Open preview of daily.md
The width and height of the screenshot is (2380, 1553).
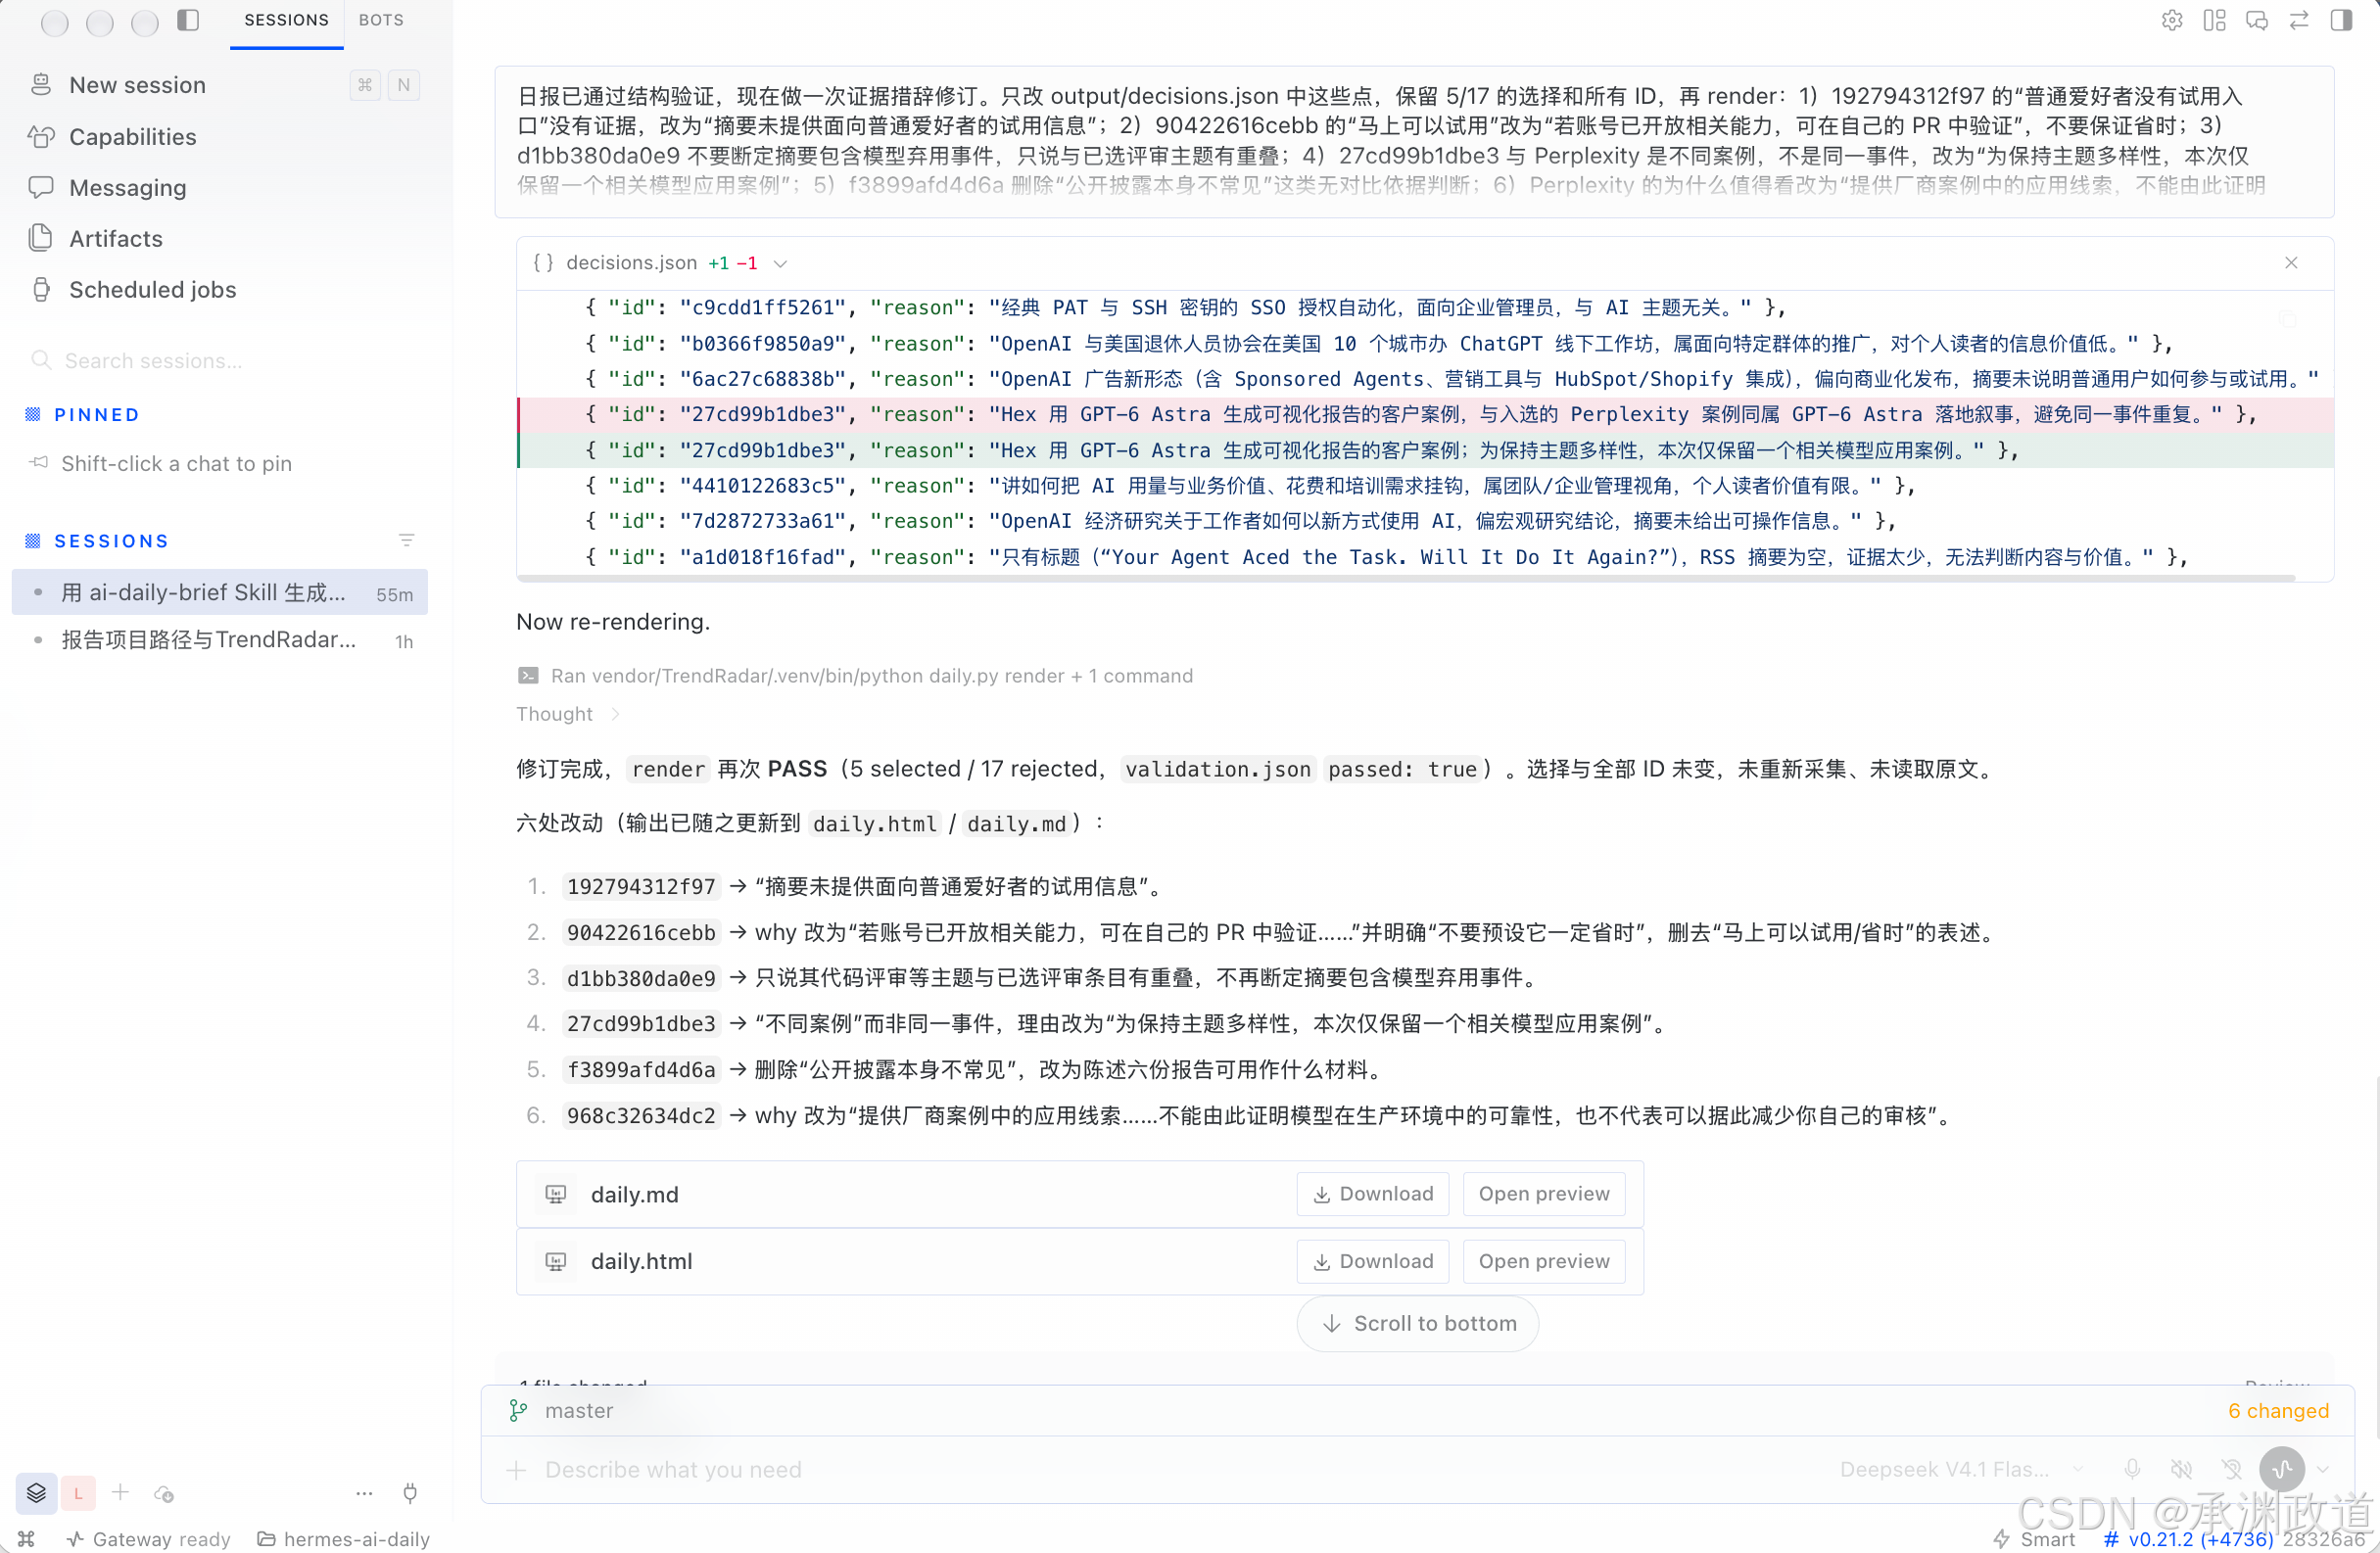point(1543,1194)
